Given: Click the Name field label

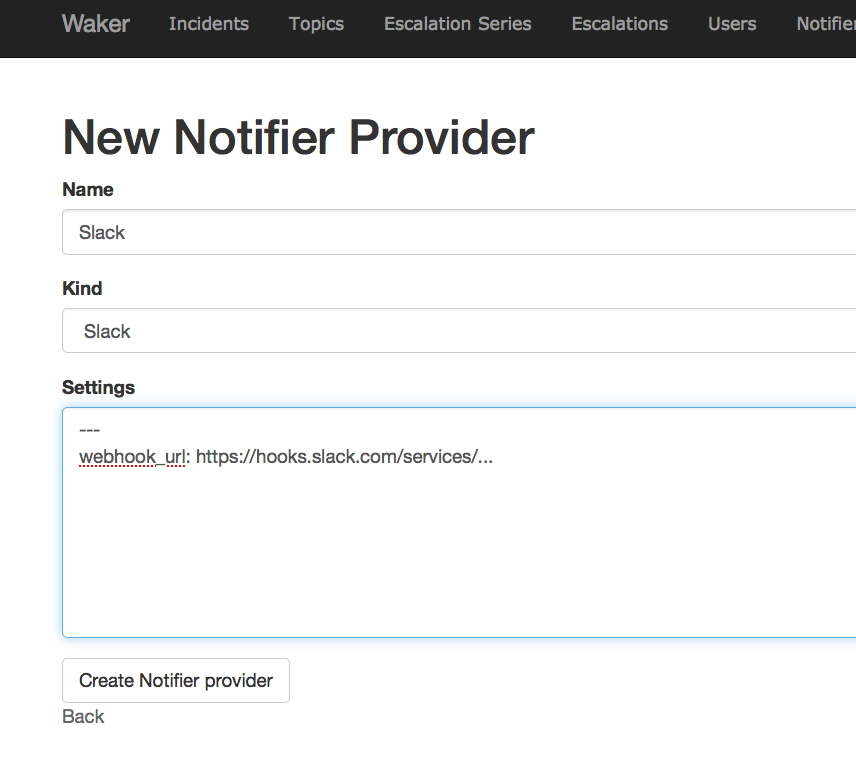Looking at the screenshot, I should pos(88,189).
